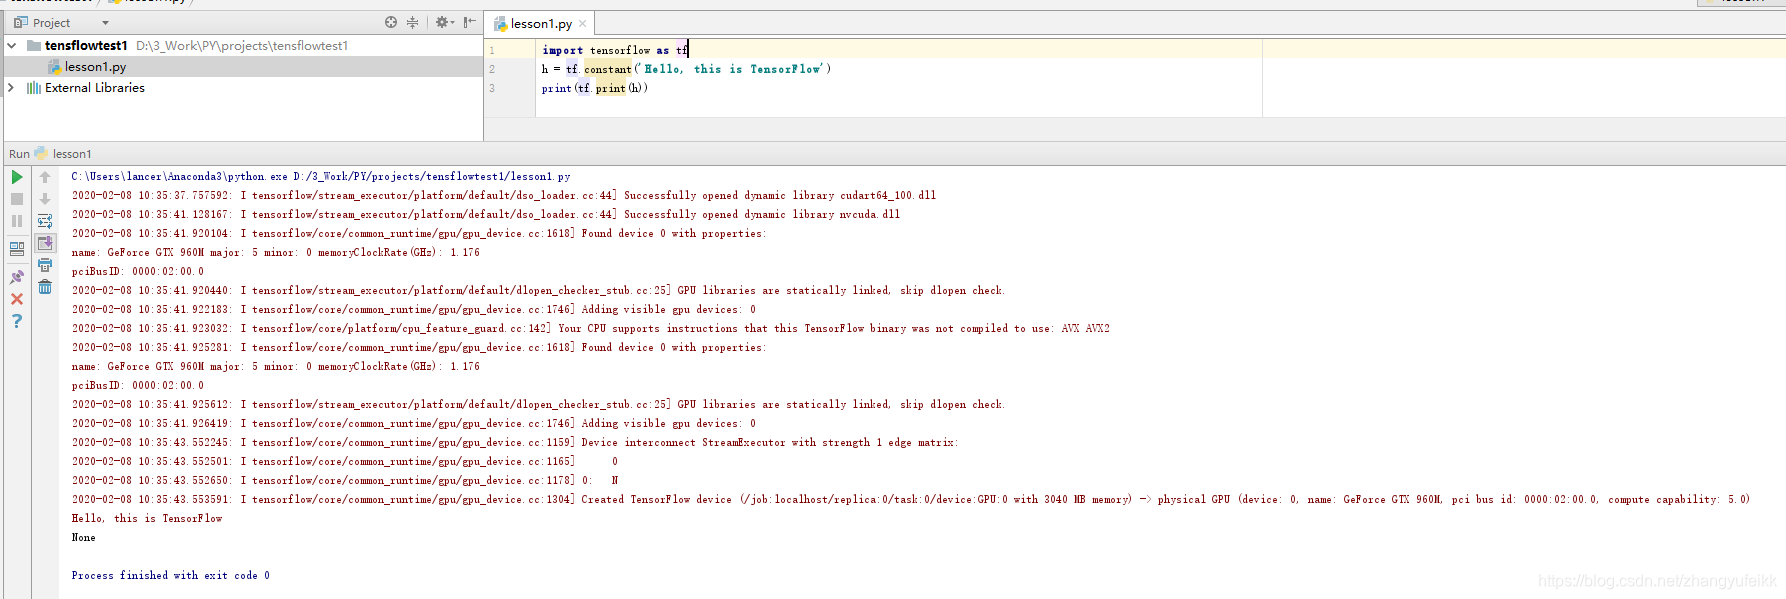Click 'Process finished with exit code 0'
The image size is (1786, 599).
click(171, 575)
